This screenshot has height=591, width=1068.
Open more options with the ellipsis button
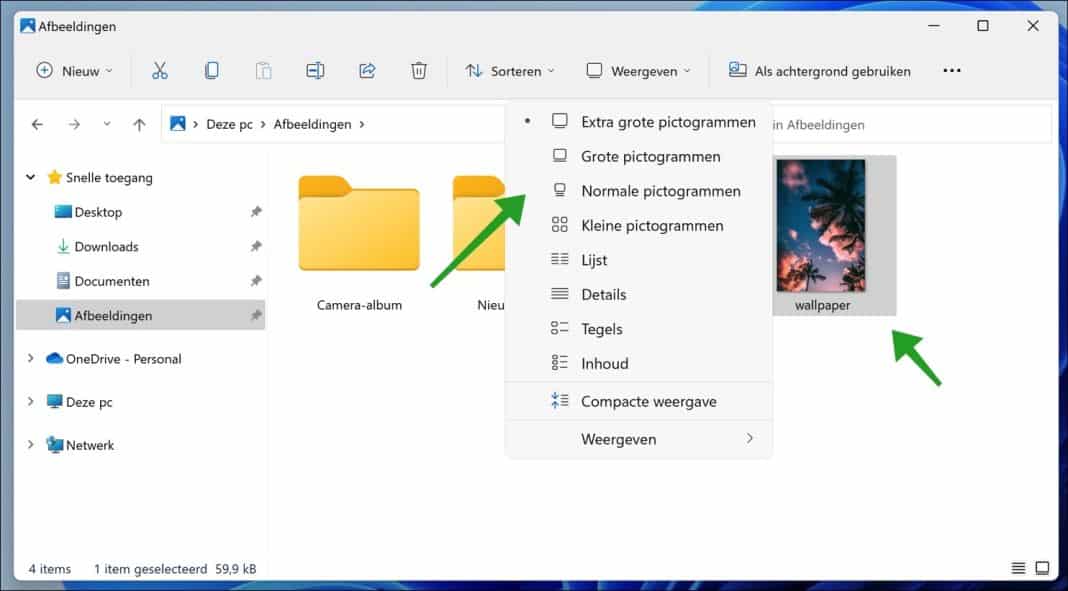coord(951,70)
